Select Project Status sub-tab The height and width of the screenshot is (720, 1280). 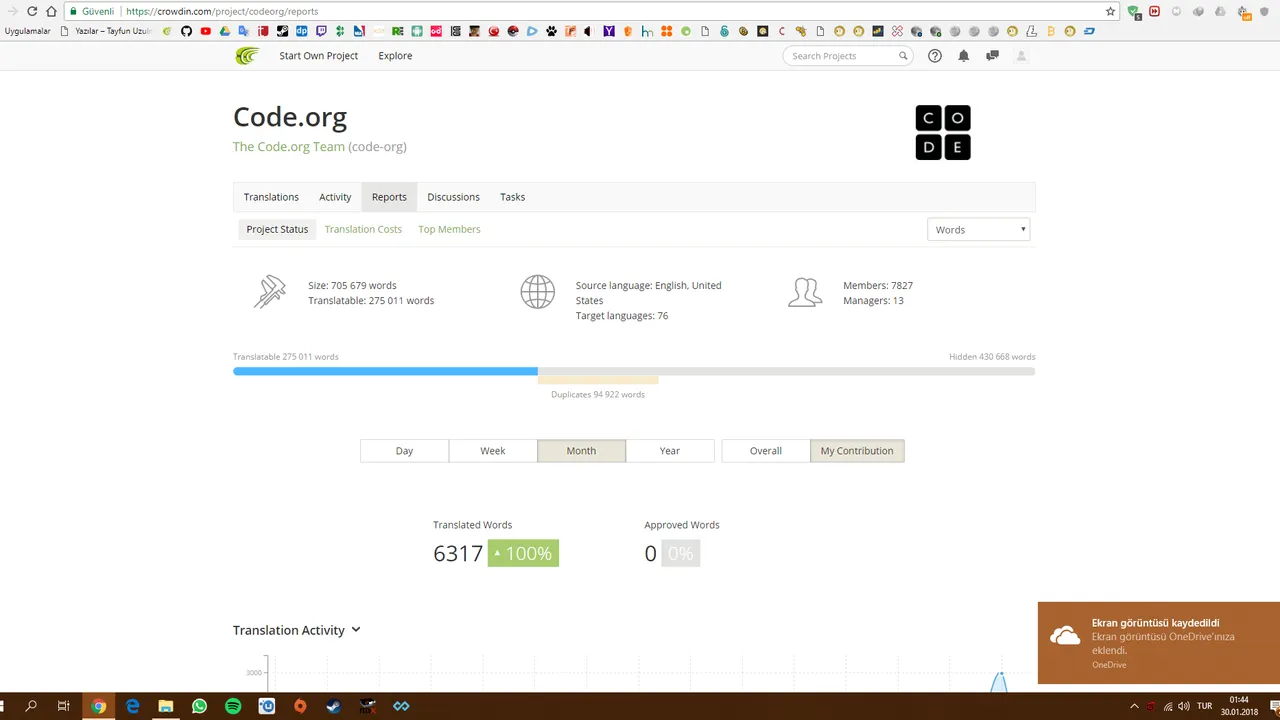click(x=277, y=229)
